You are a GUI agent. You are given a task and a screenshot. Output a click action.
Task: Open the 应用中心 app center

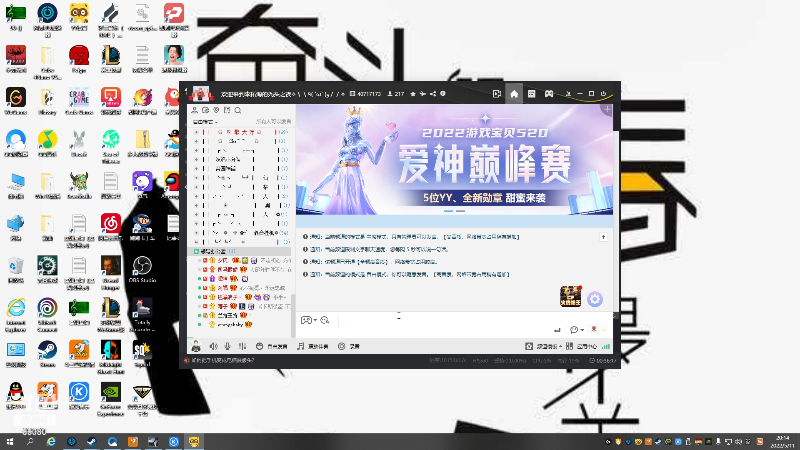[x=581, y=346]
